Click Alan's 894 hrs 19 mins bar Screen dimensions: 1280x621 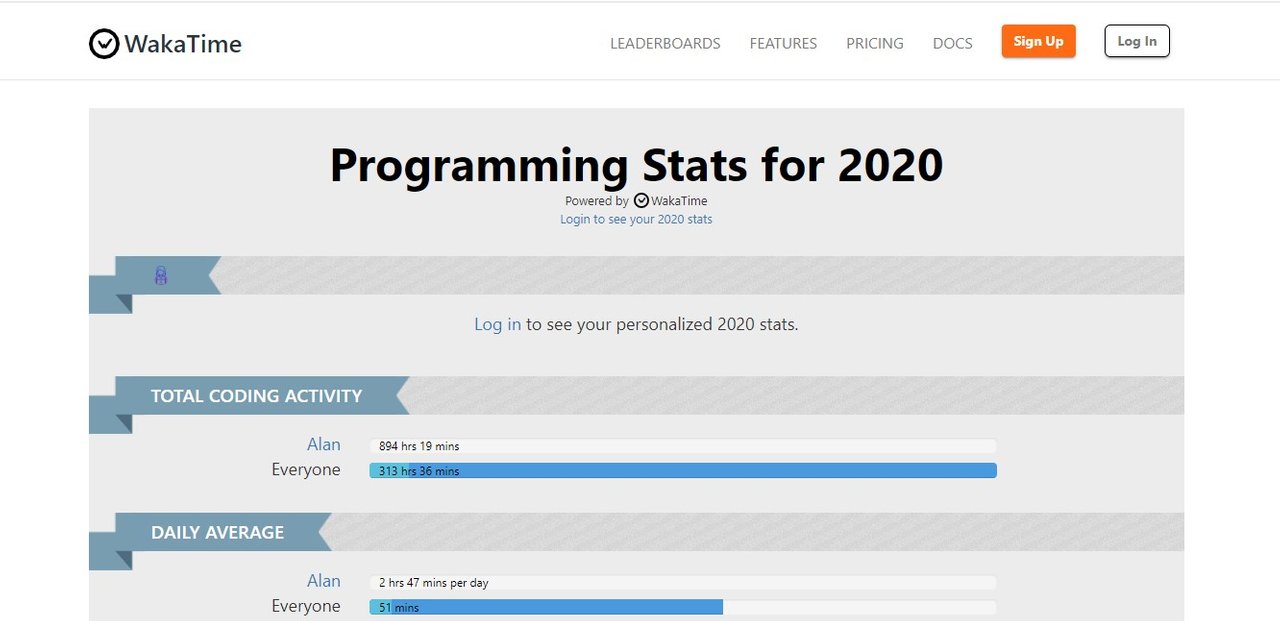coord(683,446)
